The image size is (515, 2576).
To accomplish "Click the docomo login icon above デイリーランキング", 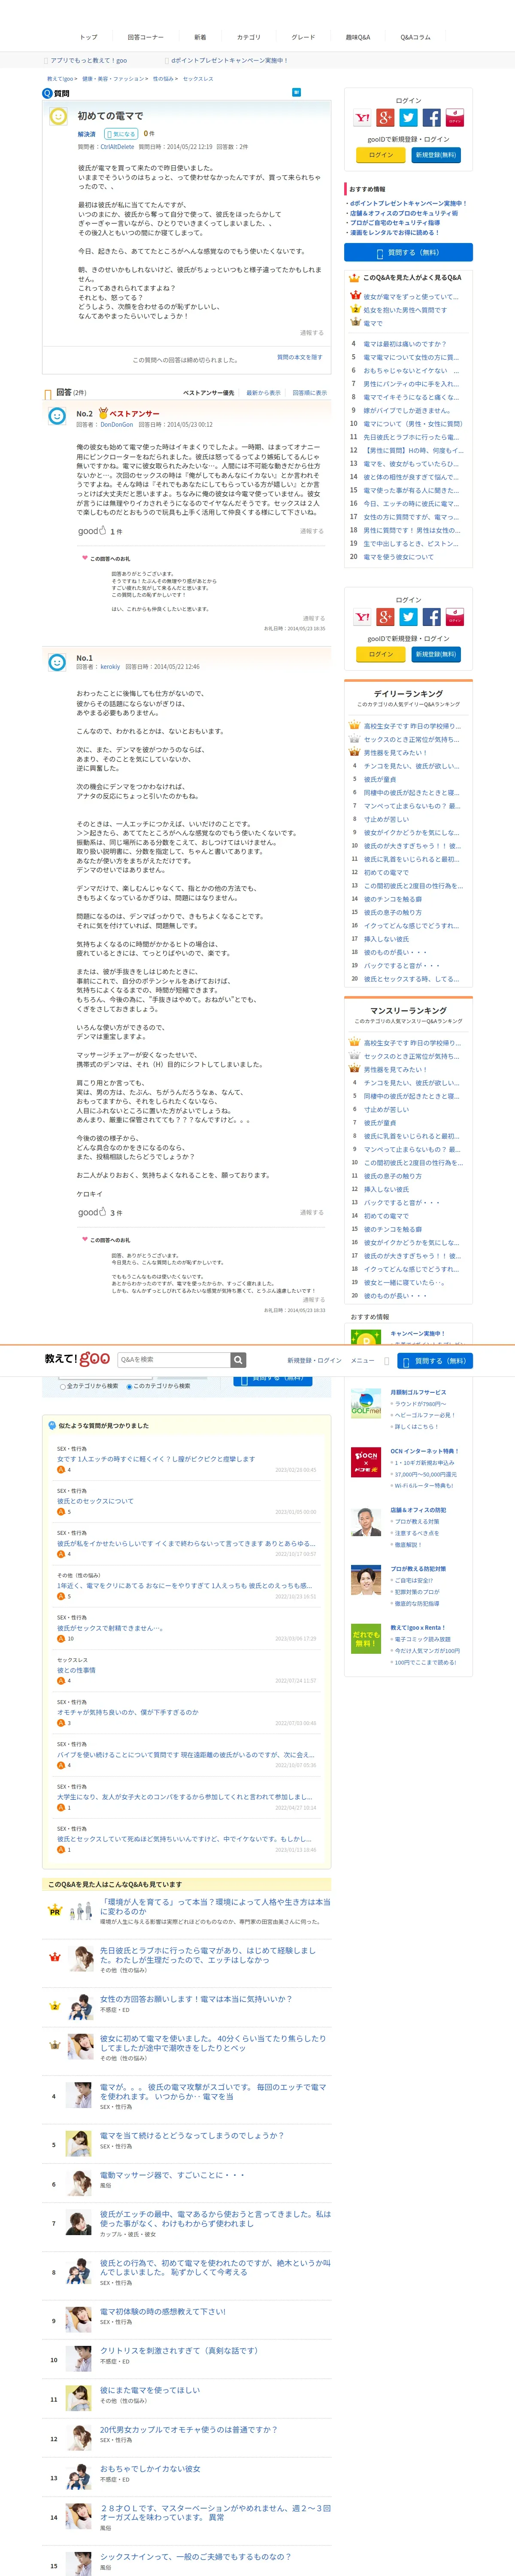I will (454, 617).
